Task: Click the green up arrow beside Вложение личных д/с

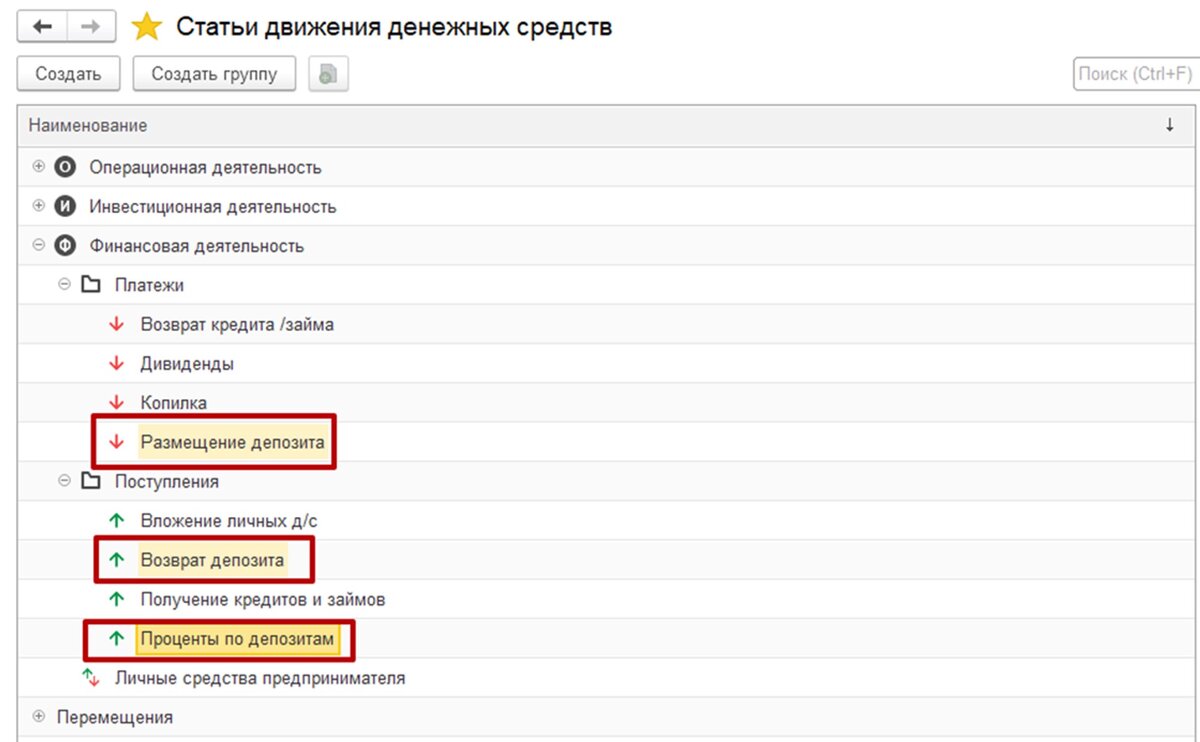Action: [116, 520]
